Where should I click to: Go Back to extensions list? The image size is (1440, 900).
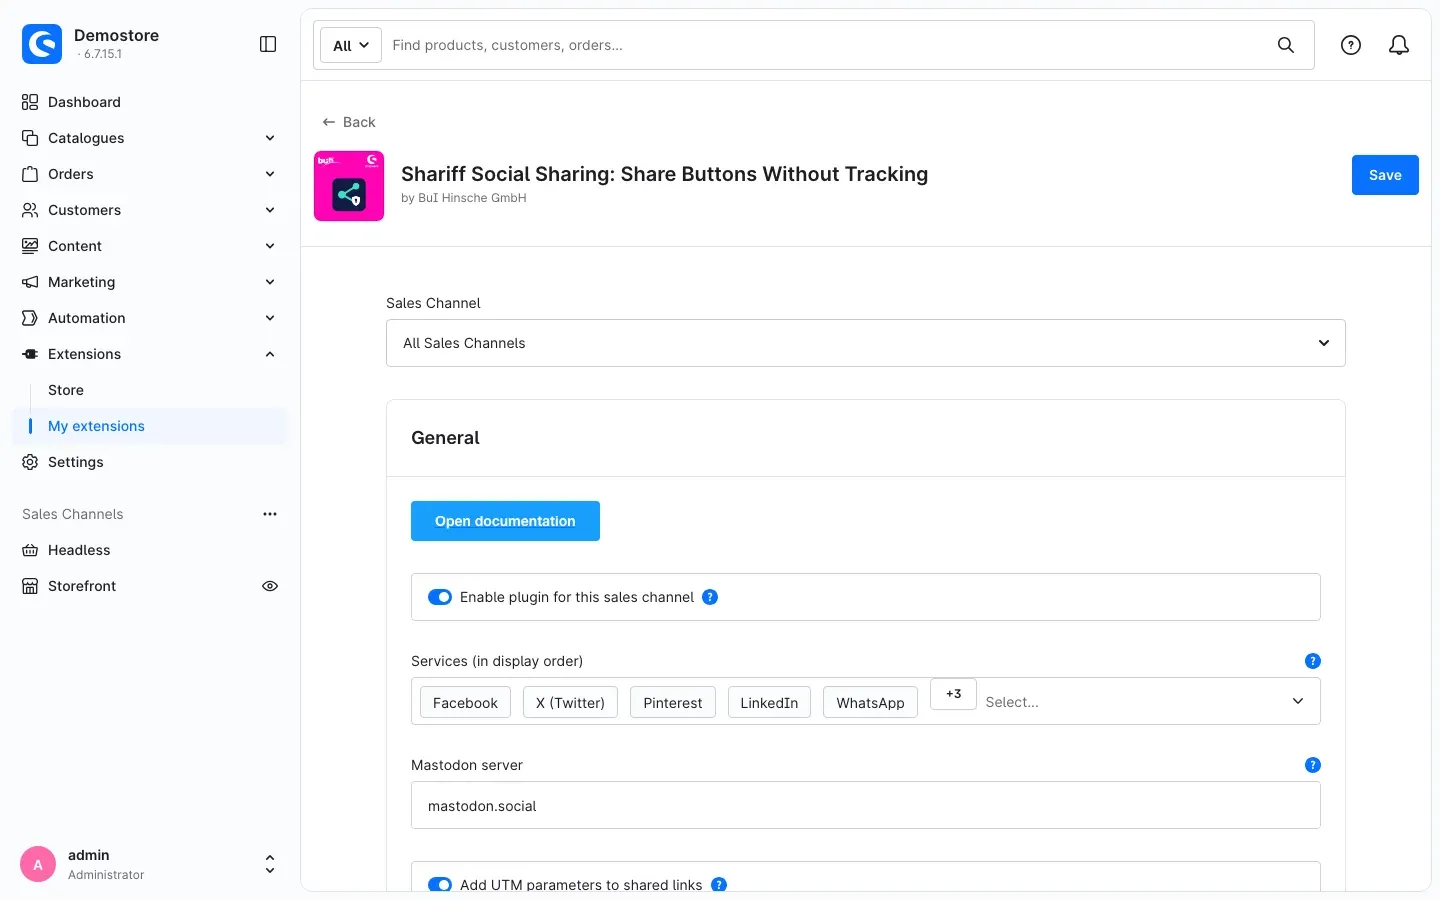coord(349,122)
